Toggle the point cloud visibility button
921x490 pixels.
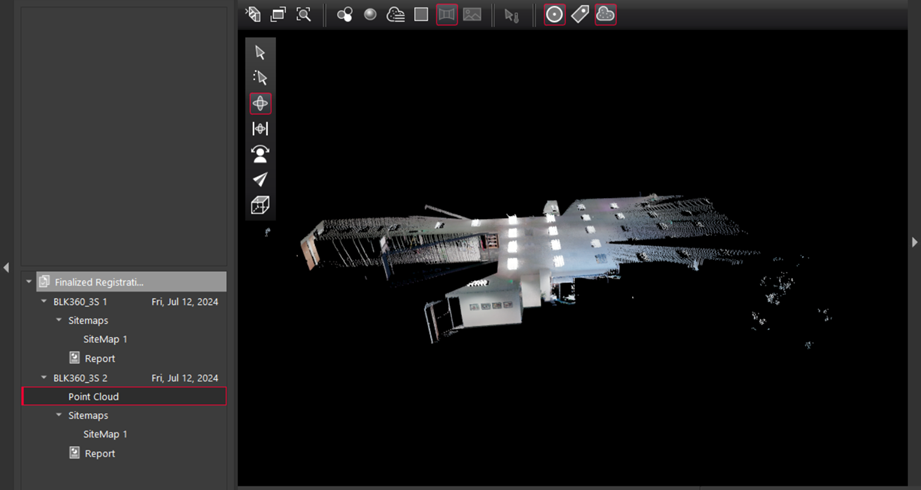605,15
